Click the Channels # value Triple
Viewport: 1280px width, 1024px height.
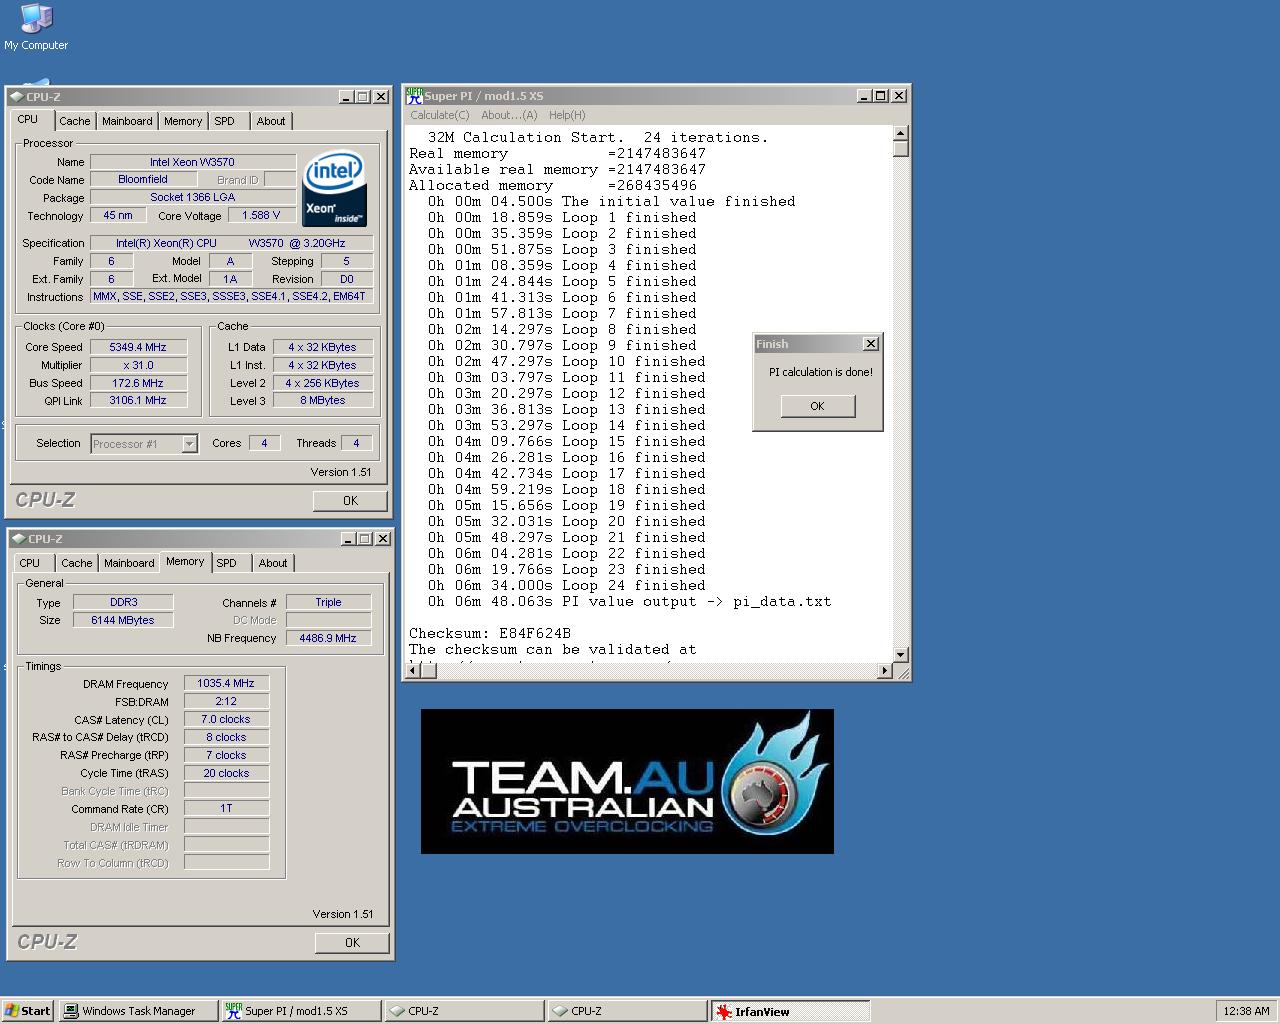tap(328, 603)
